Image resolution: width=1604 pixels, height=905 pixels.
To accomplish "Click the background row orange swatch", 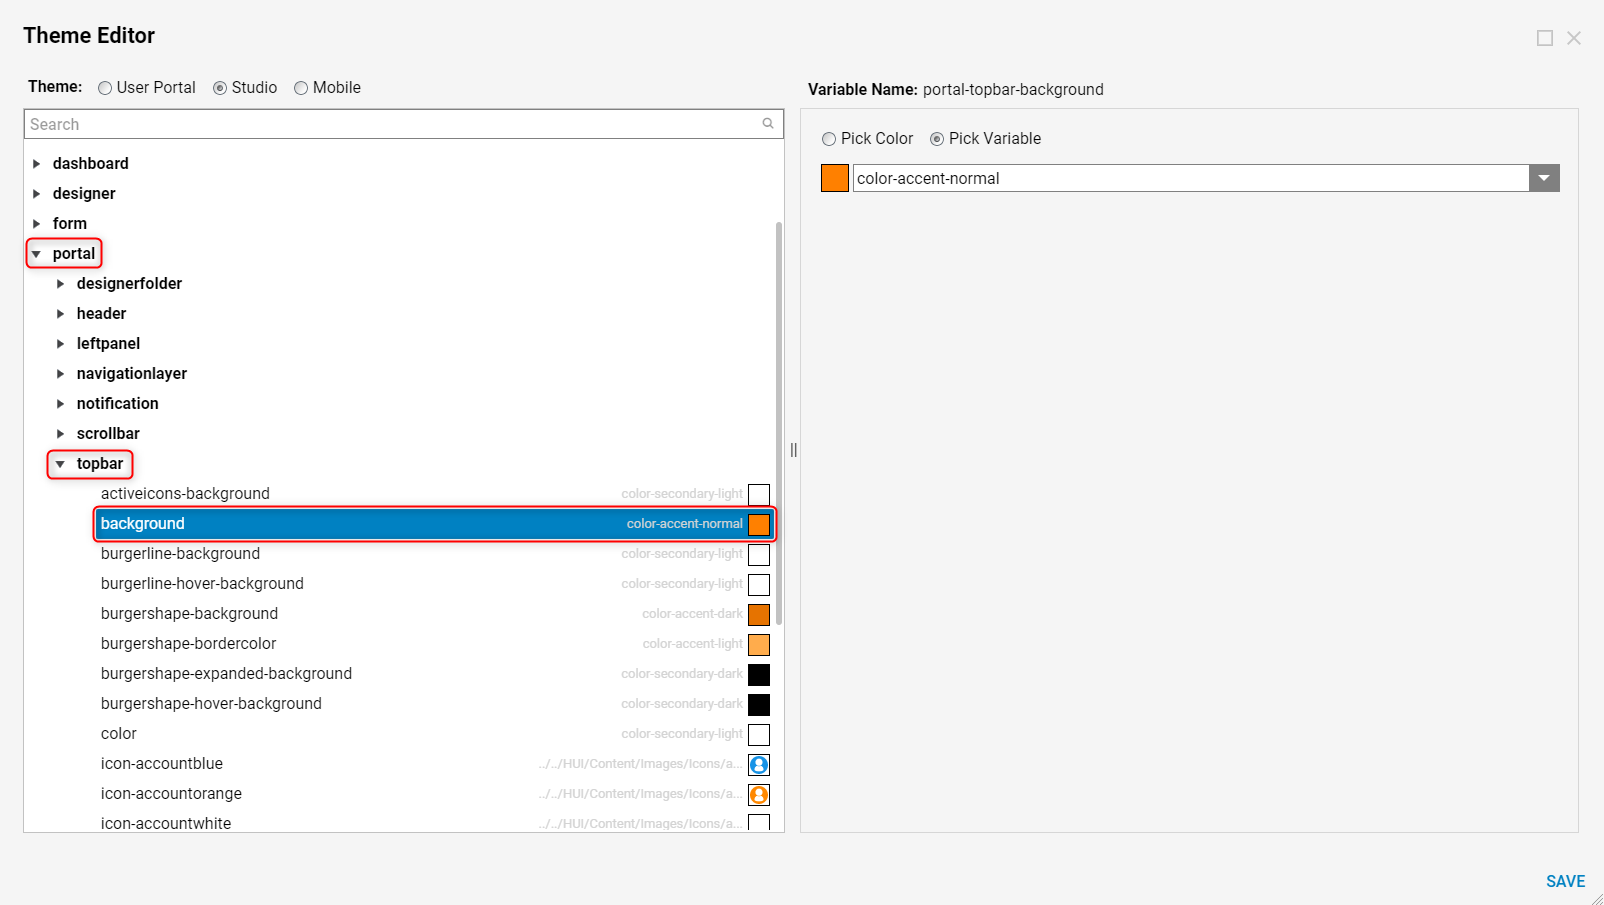I will pos(759,525).
